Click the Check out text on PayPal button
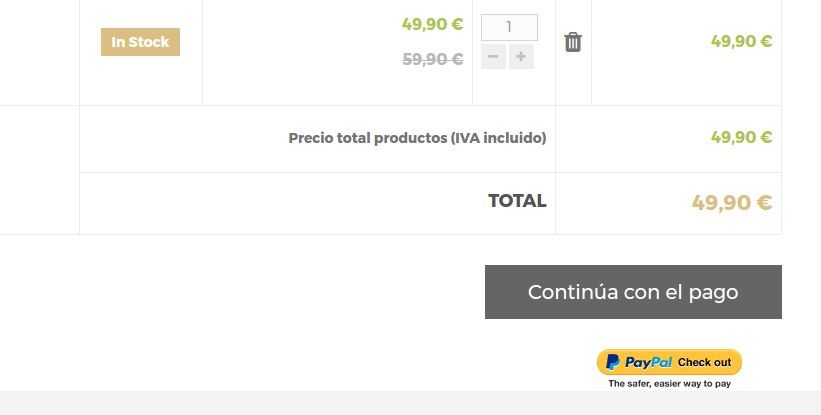This screenshot has height=415, width=821. click(x=704, y=362)
